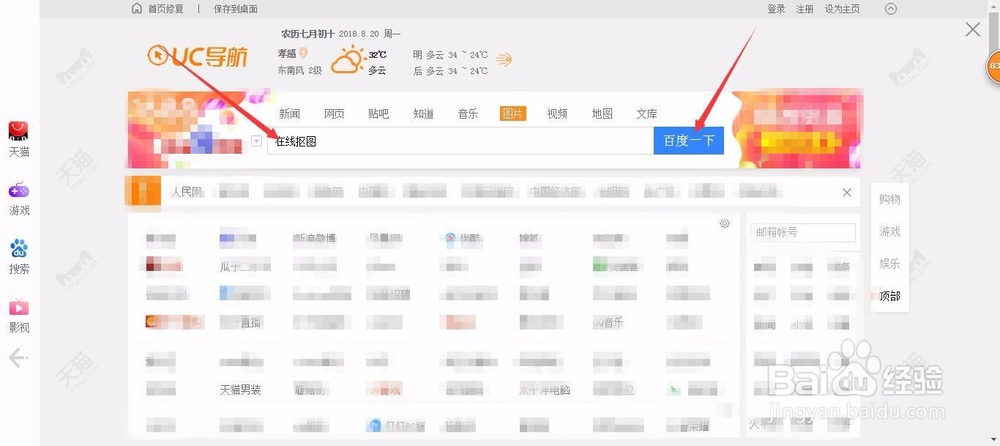Click the 邮箱帐号 input field
1000x446 pixels.
point(803,233)
